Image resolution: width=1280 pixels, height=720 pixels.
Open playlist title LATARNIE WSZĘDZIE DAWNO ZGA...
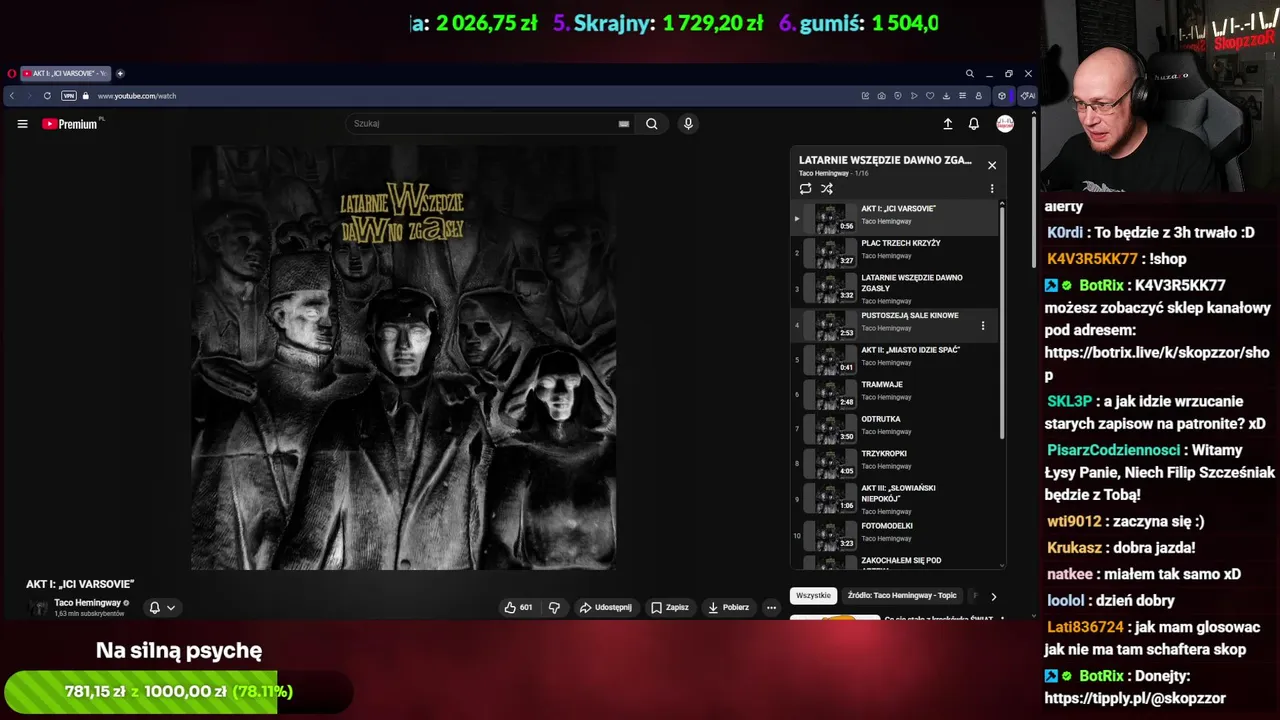coord(885,160)
